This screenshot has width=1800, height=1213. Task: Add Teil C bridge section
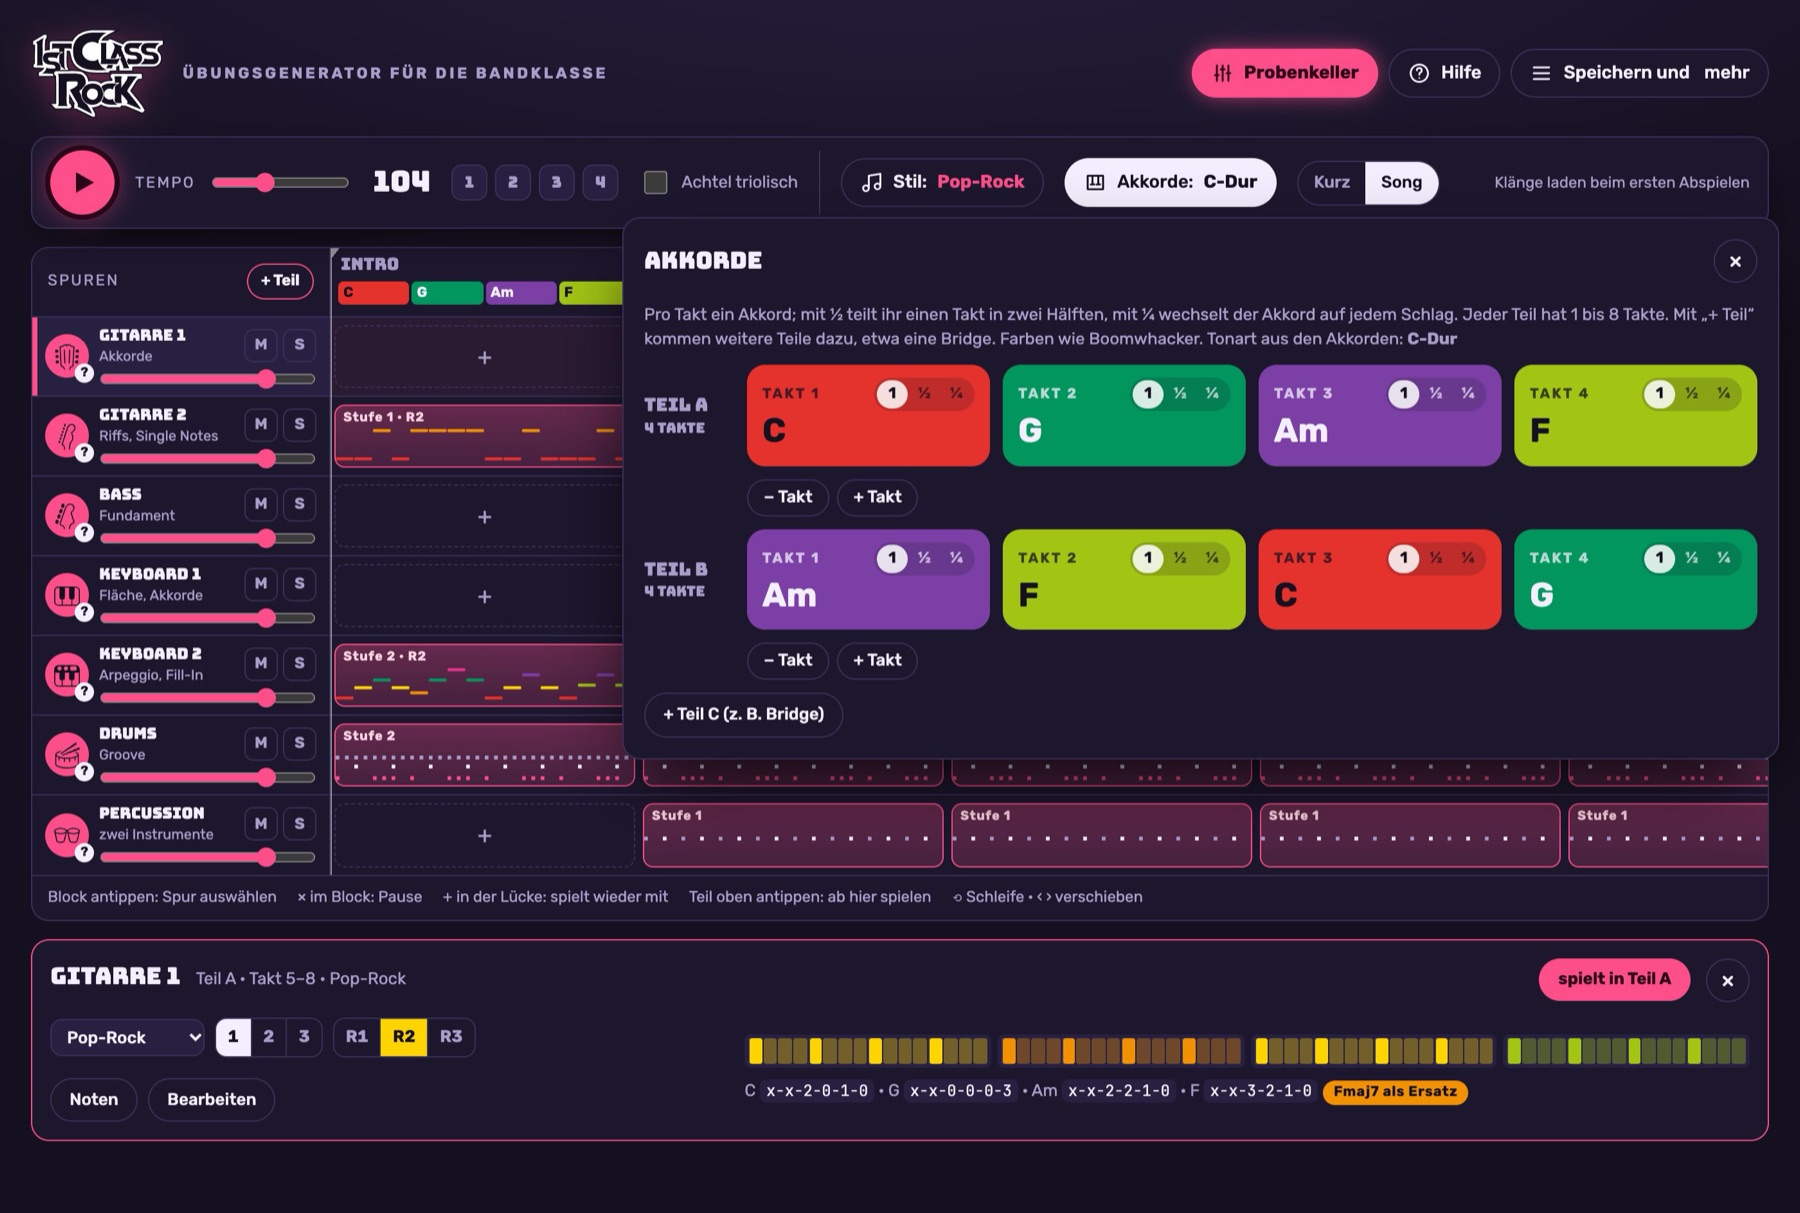(743, 715)
